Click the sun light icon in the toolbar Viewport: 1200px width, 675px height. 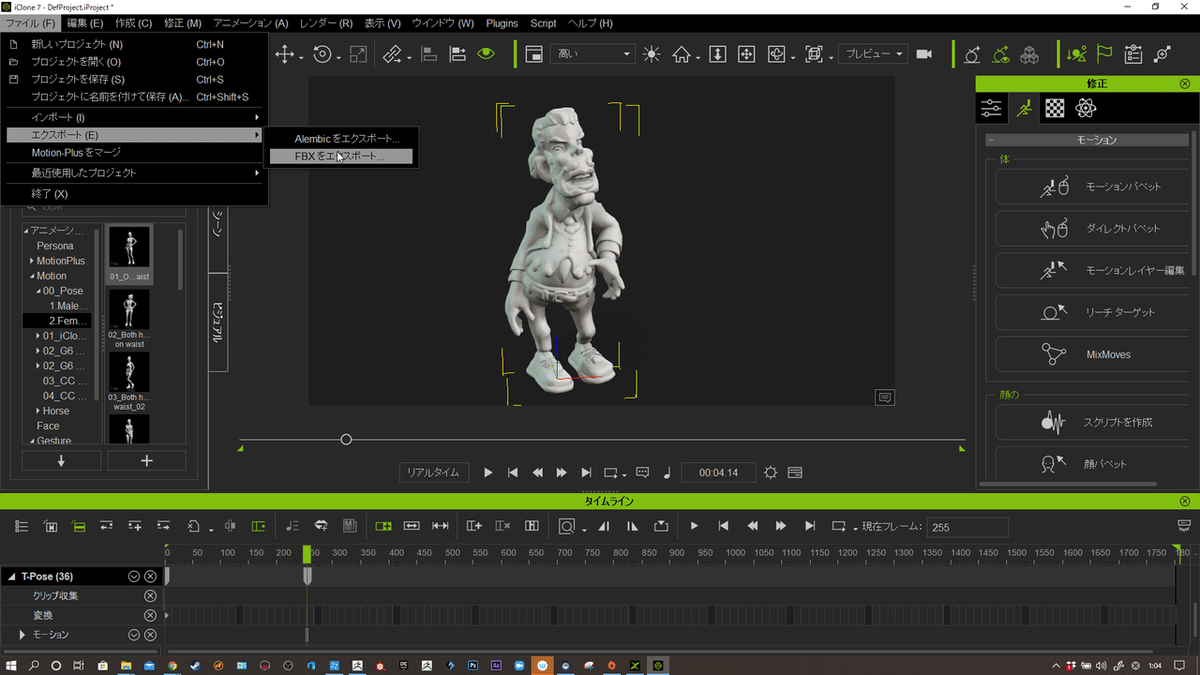pyautogui.click(x=652, y=55)
